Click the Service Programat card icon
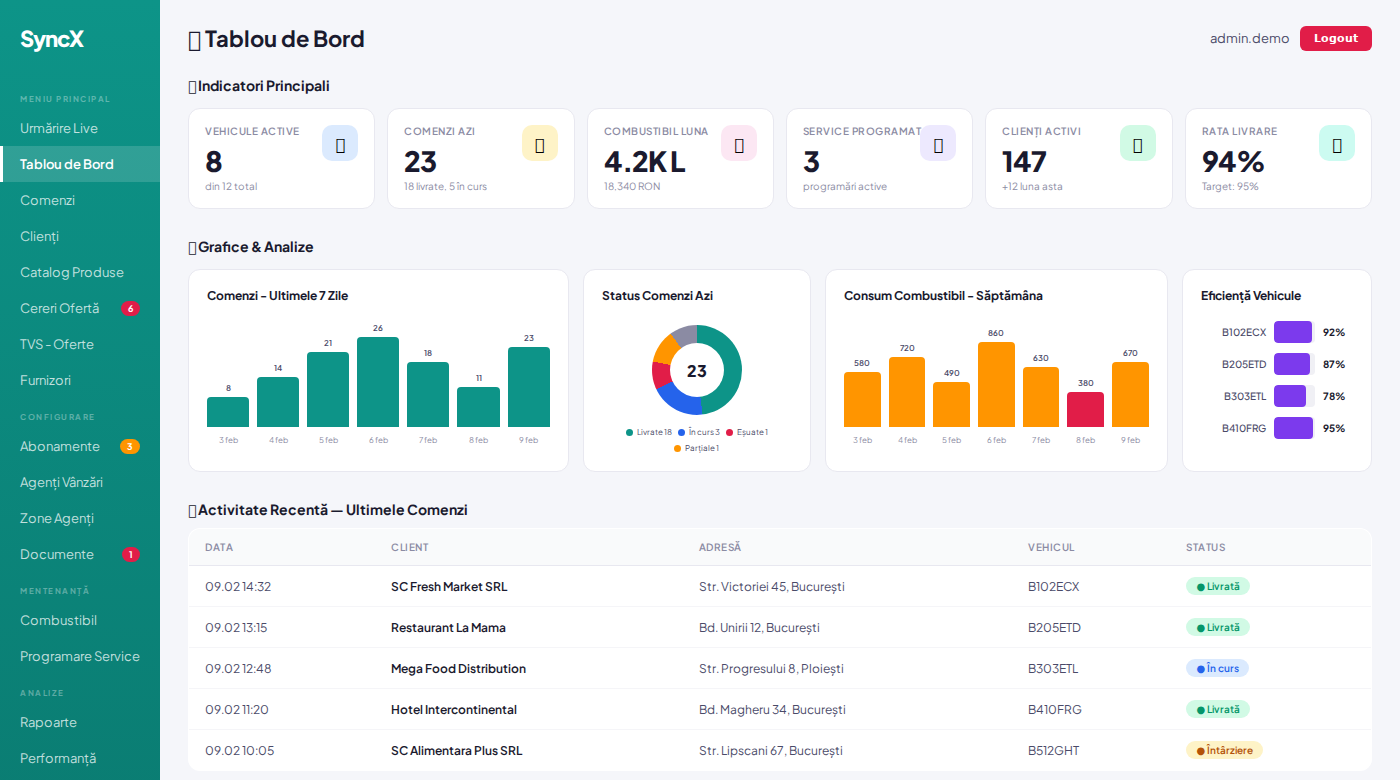1400x780 pixels. [x=938, y=143]
